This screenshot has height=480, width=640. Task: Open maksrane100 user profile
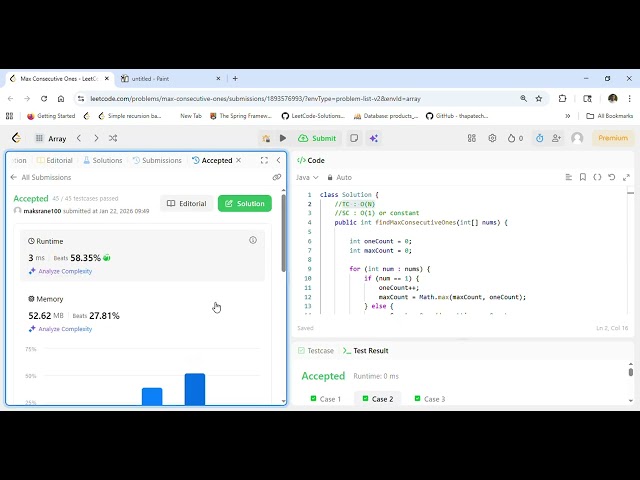42,211
